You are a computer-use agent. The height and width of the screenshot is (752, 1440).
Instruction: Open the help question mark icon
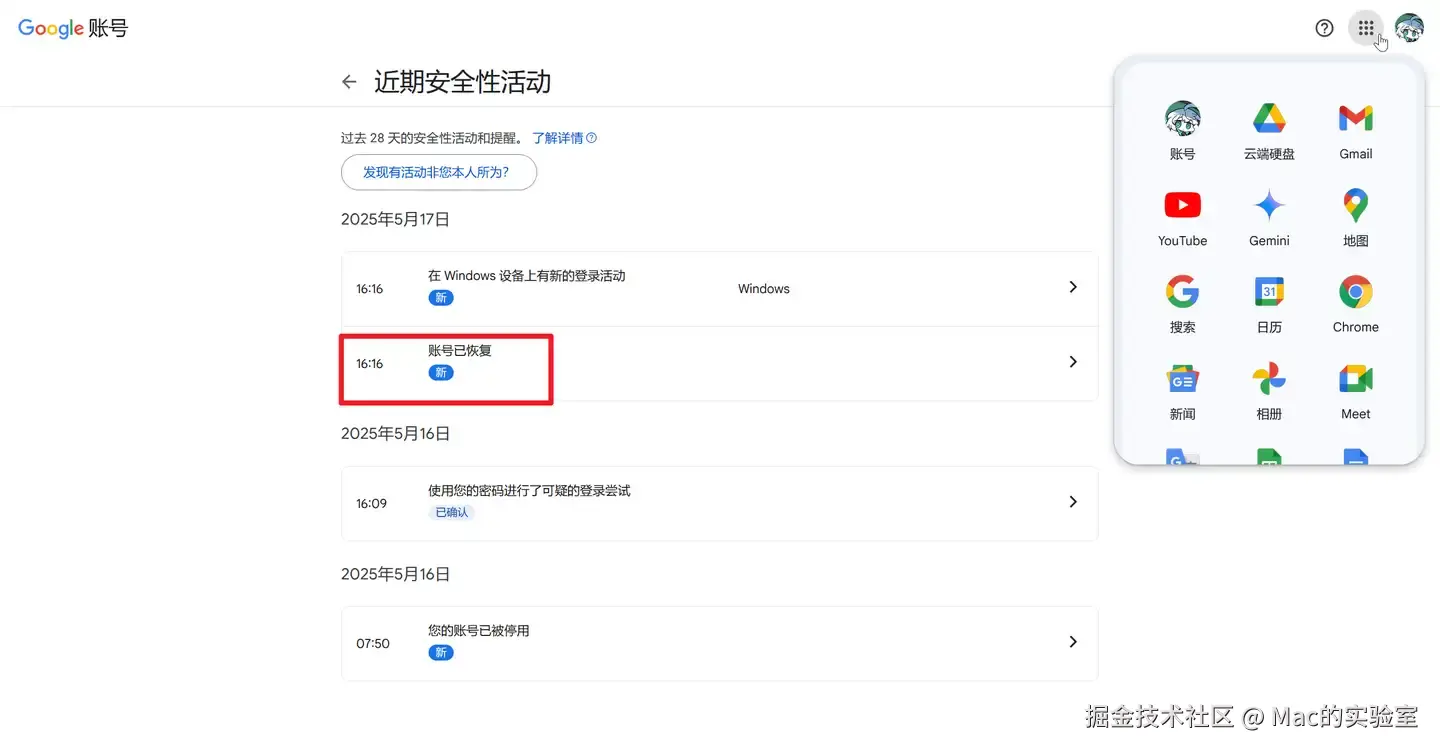click(1324, 28)
